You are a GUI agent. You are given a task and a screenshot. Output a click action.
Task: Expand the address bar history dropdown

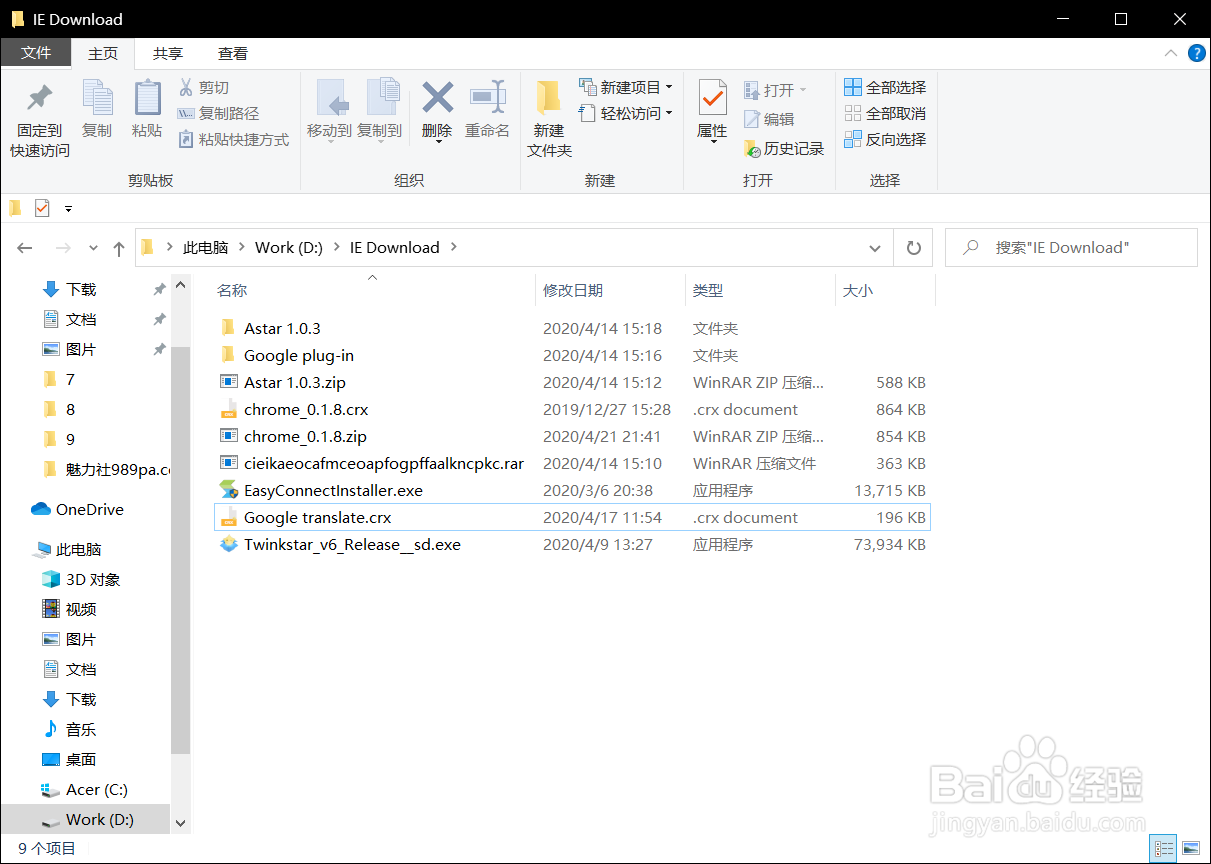875,248
